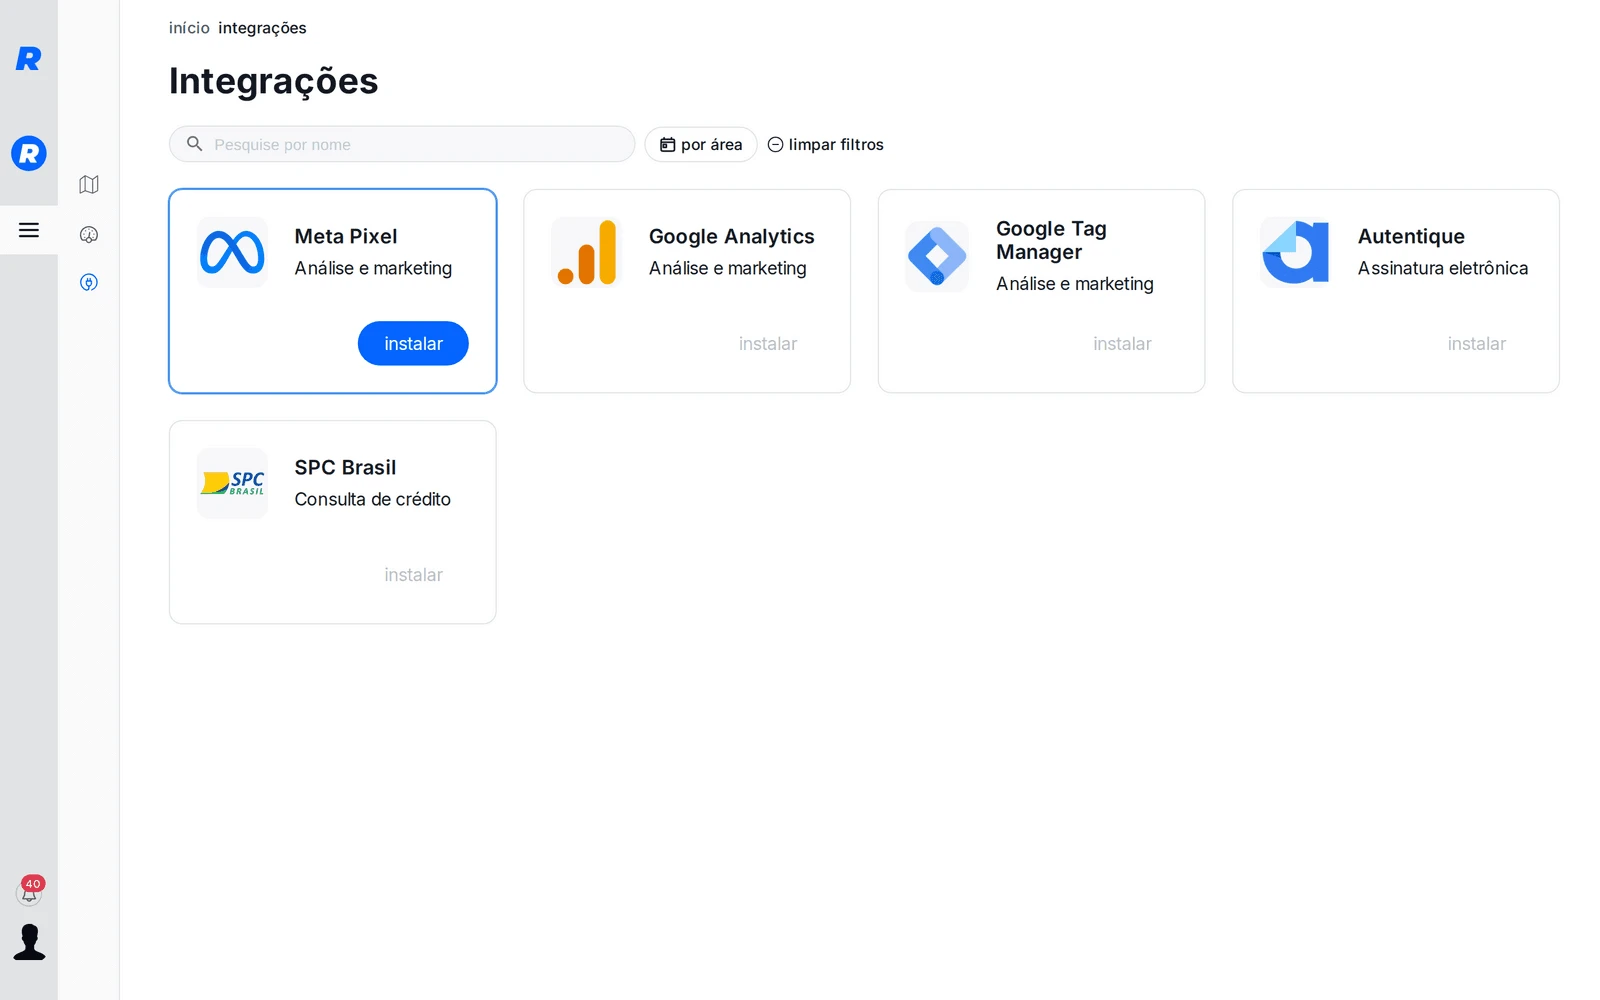1600x1000 pixels.
Task: Clear filters with 'limpar filtros'
Action: tap(826, 144)
